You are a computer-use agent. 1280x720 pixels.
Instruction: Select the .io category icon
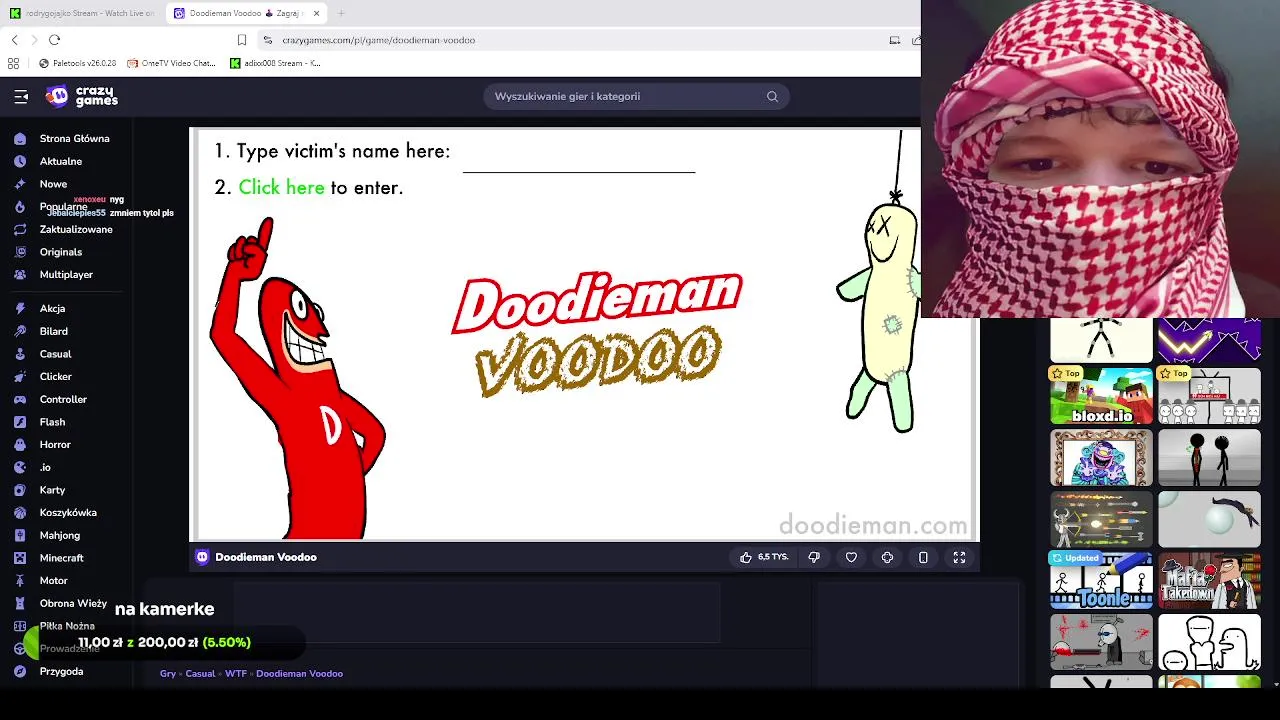(x=20, y=467)
